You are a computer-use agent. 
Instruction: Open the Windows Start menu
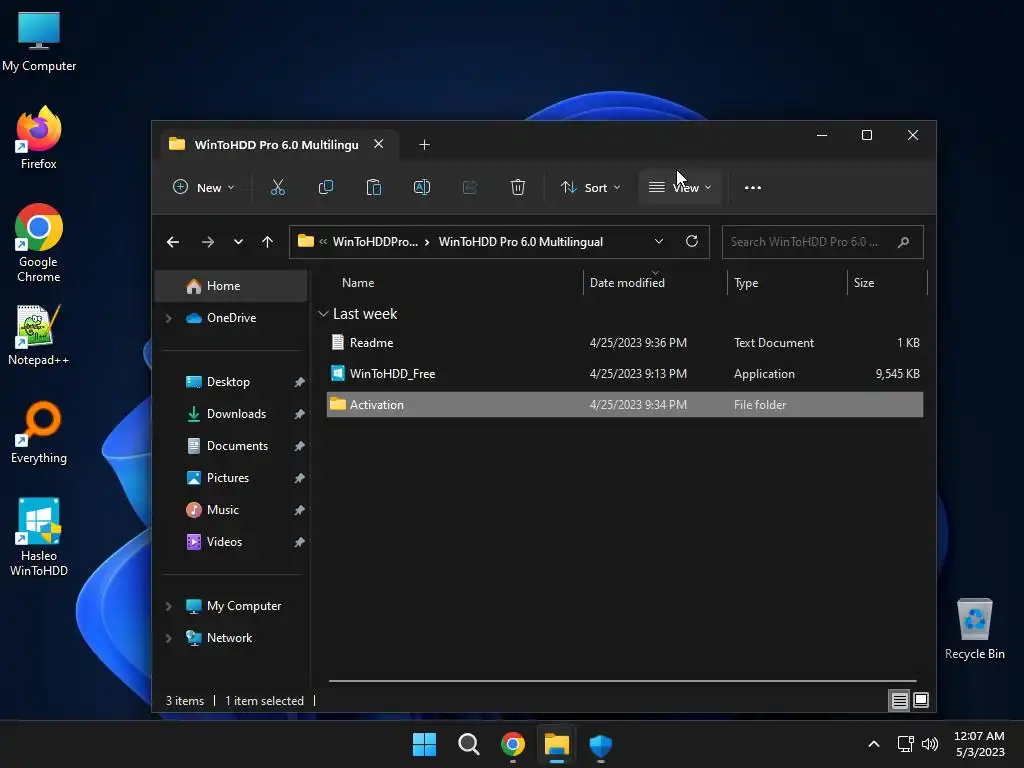[x=424, y=744]
